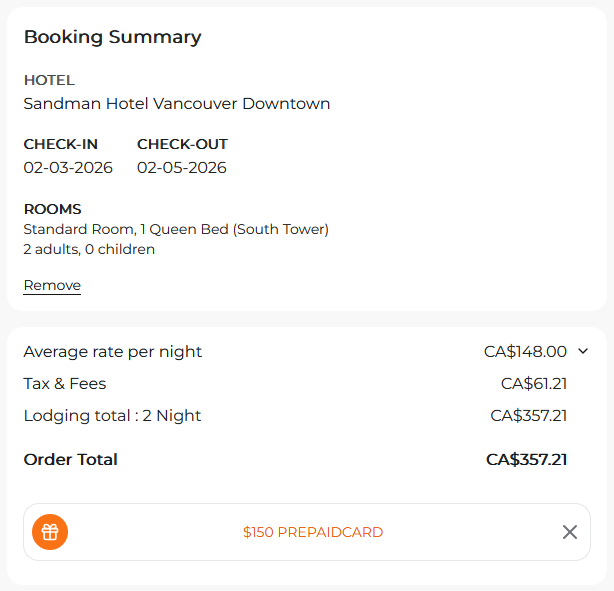The width and height of the screenshot is (614, 591).
Task: Click the bold Order Total amount
Action: tap(527, 460)
